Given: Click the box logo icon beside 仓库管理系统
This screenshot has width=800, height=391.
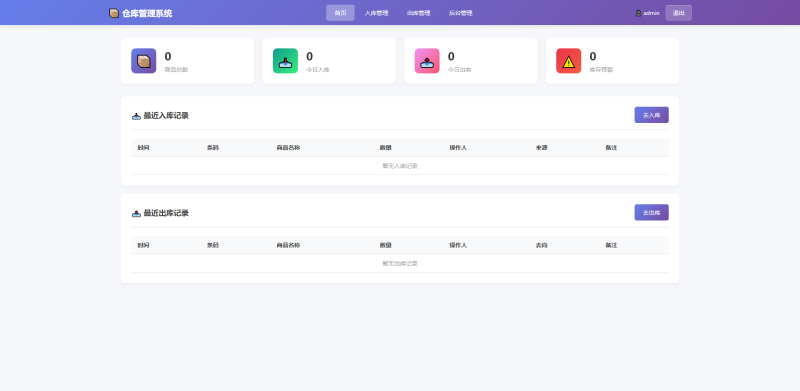Looking at the screenshot, I should [x=114, y=13].
